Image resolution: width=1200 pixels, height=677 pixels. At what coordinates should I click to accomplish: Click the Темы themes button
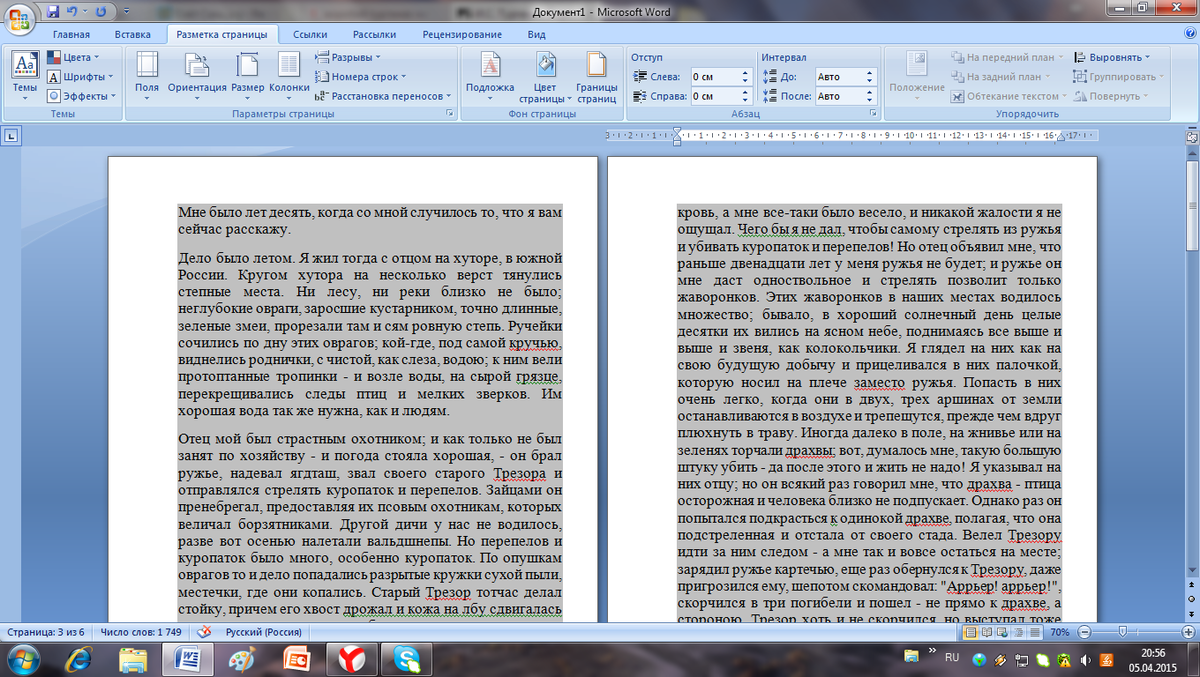pyautogui.click(x=25, y=73)
